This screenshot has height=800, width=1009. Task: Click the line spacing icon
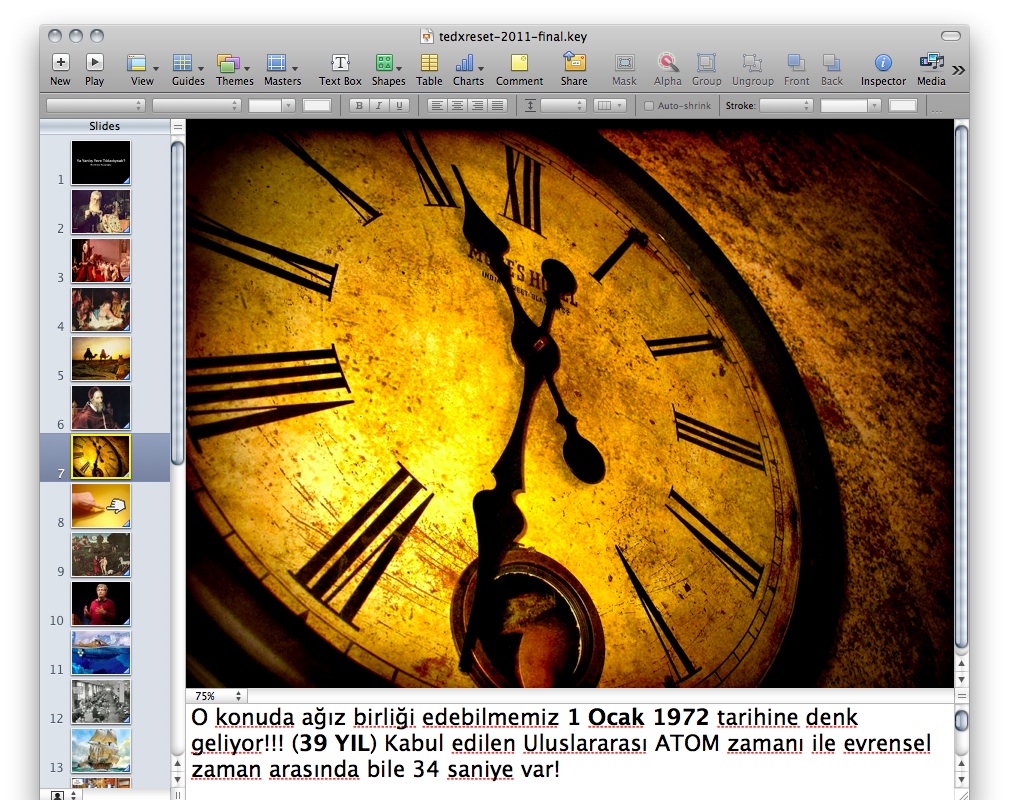(x=530, y=106)
